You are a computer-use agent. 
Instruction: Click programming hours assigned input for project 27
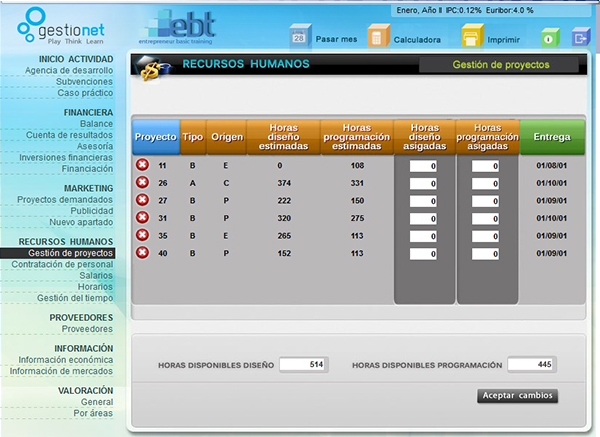[485, 201]
